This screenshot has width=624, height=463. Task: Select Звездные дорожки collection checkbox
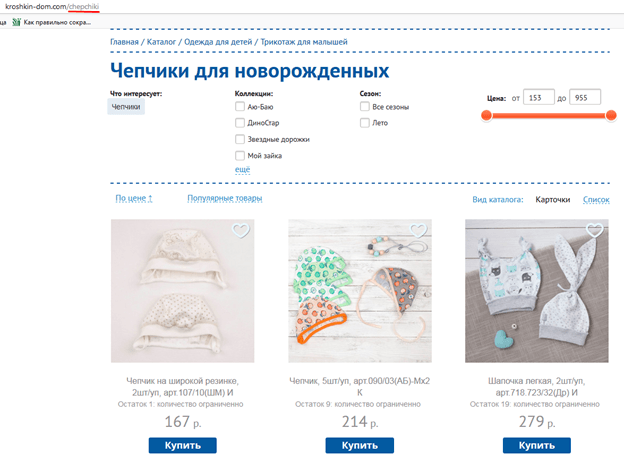(240, 139)
